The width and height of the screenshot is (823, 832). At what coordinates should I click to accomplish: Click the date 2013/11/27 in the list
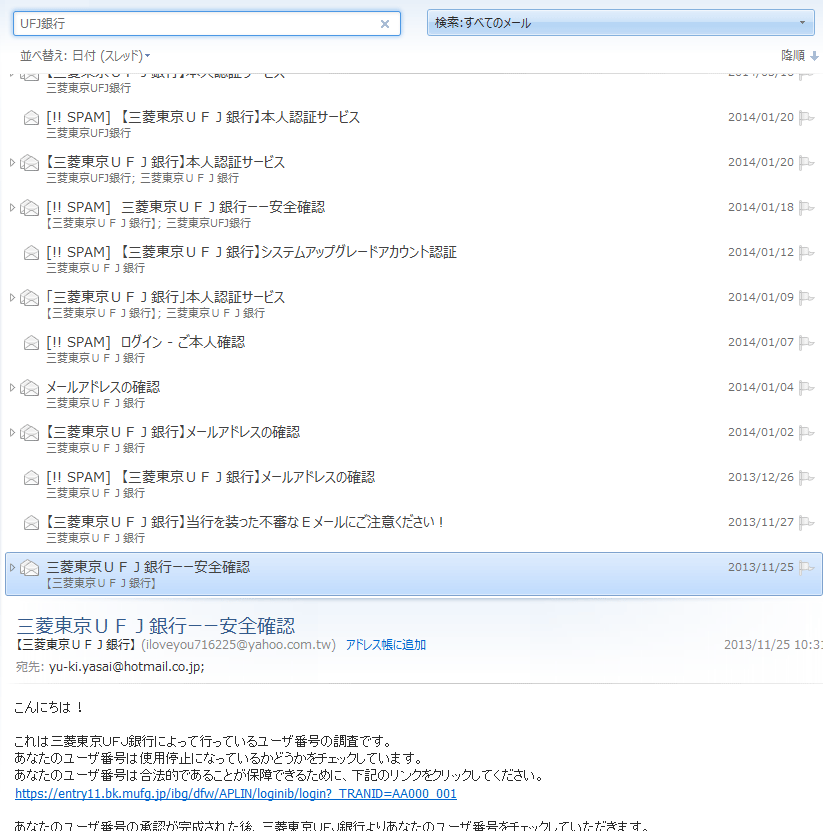[760, 523]
